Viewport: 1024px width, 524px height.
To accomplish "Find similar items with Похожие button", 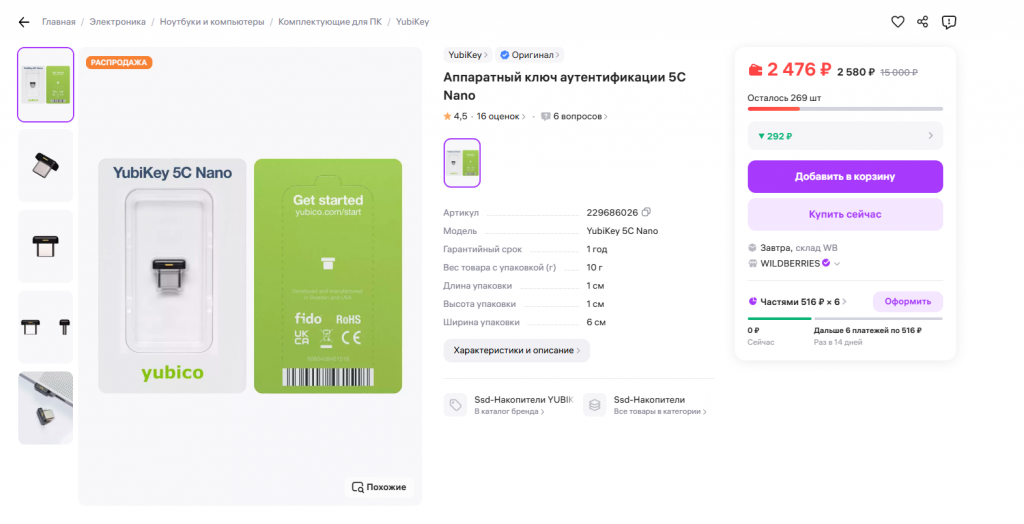I will pos(379,487).
